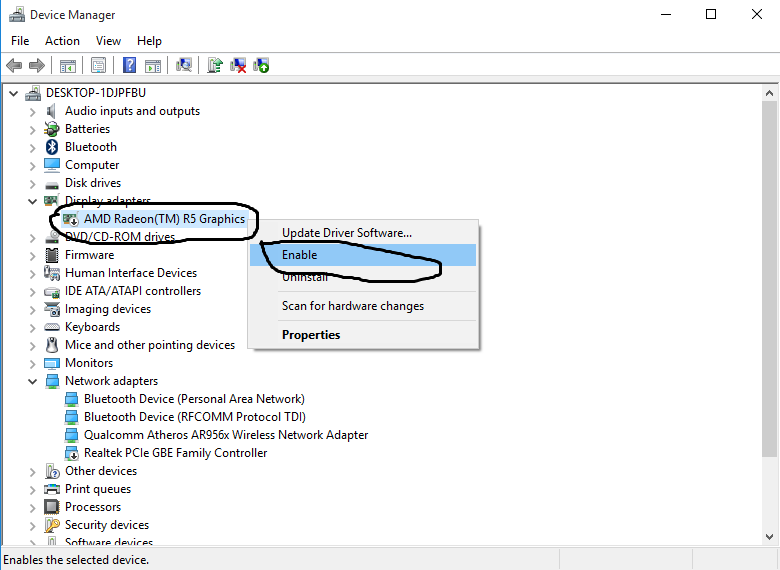
Task: Click Show/Hide Action Pane toolbar icon
Action: click(x=153, y=65)
